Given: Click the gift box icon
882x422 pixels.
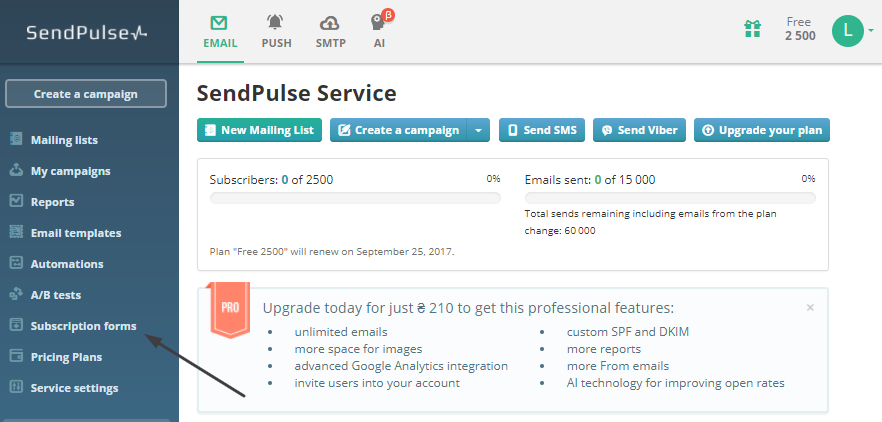Looking at the screenshot, I should point(752,29).
